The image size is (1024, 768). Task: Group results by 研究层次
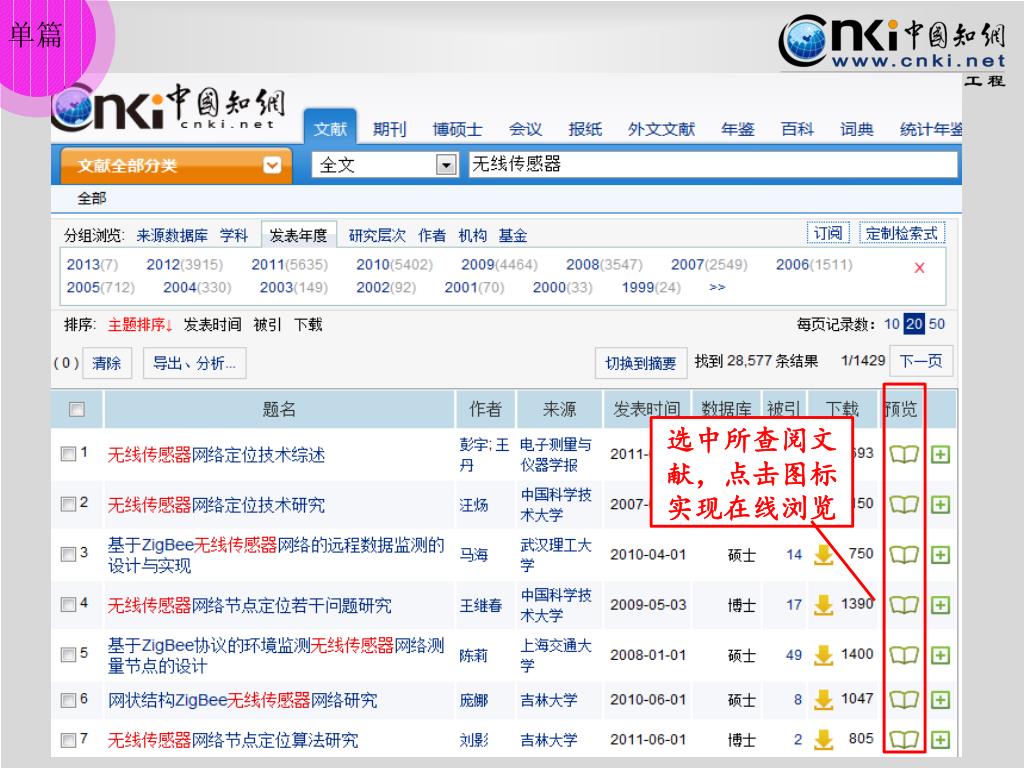(x=377, y=235)
